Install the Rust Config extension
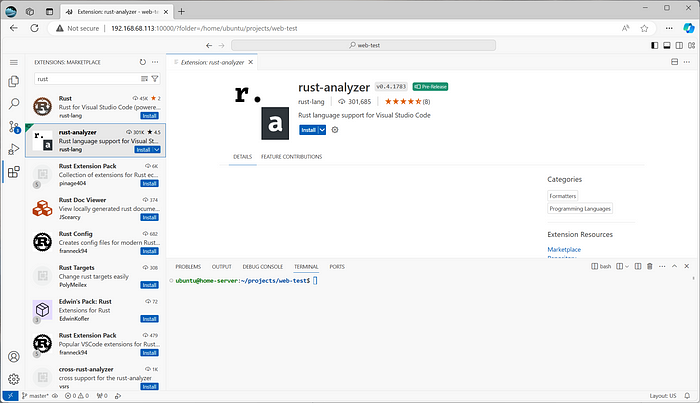 pos(150,252)
